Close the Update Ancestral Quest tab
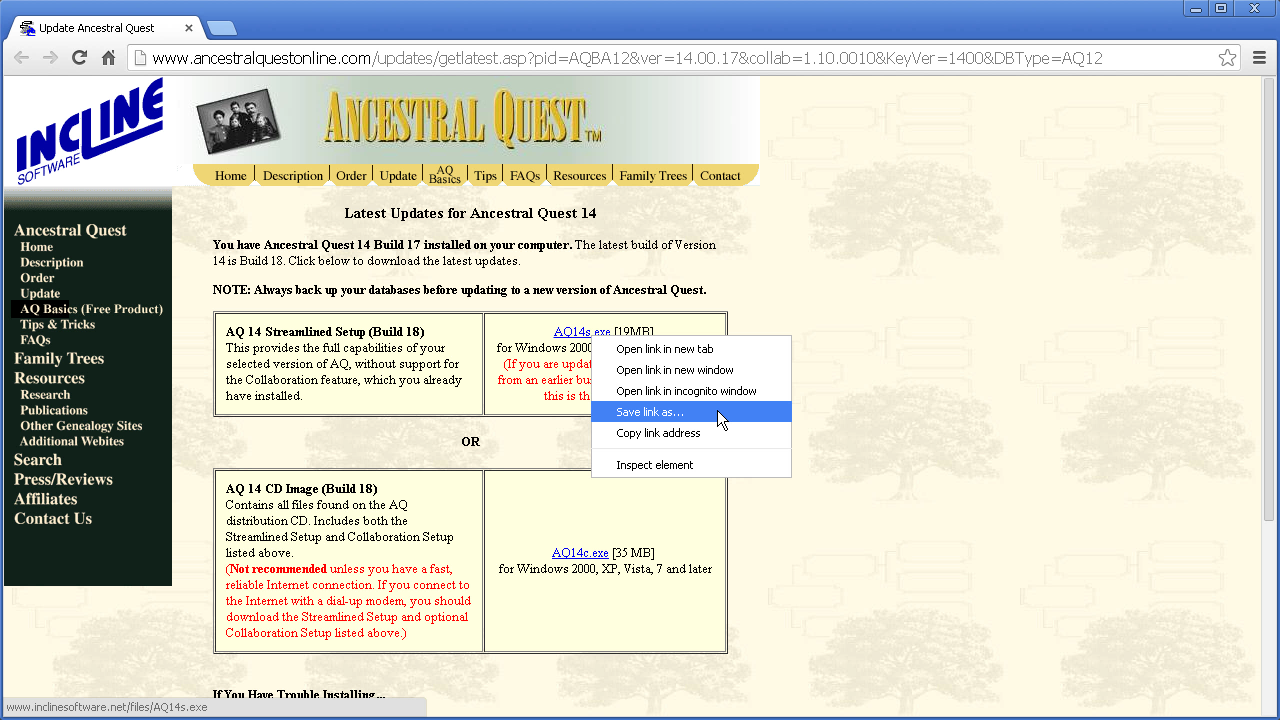The height and width of the screenshot is (720, 1280). coord(188,28)
